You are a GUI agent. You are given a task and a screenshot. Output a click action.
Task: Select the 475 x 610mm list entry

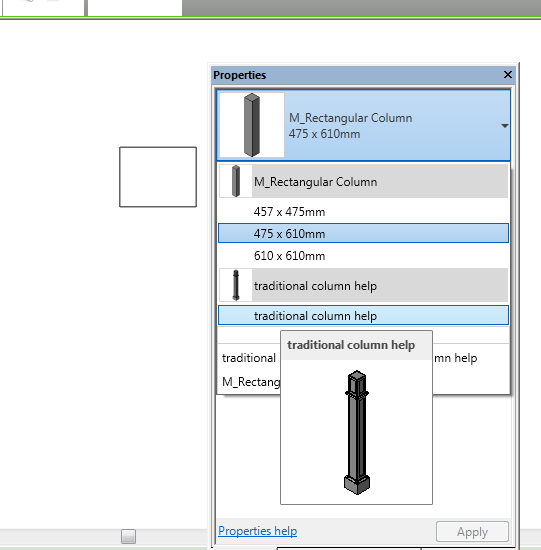[363, 233]
